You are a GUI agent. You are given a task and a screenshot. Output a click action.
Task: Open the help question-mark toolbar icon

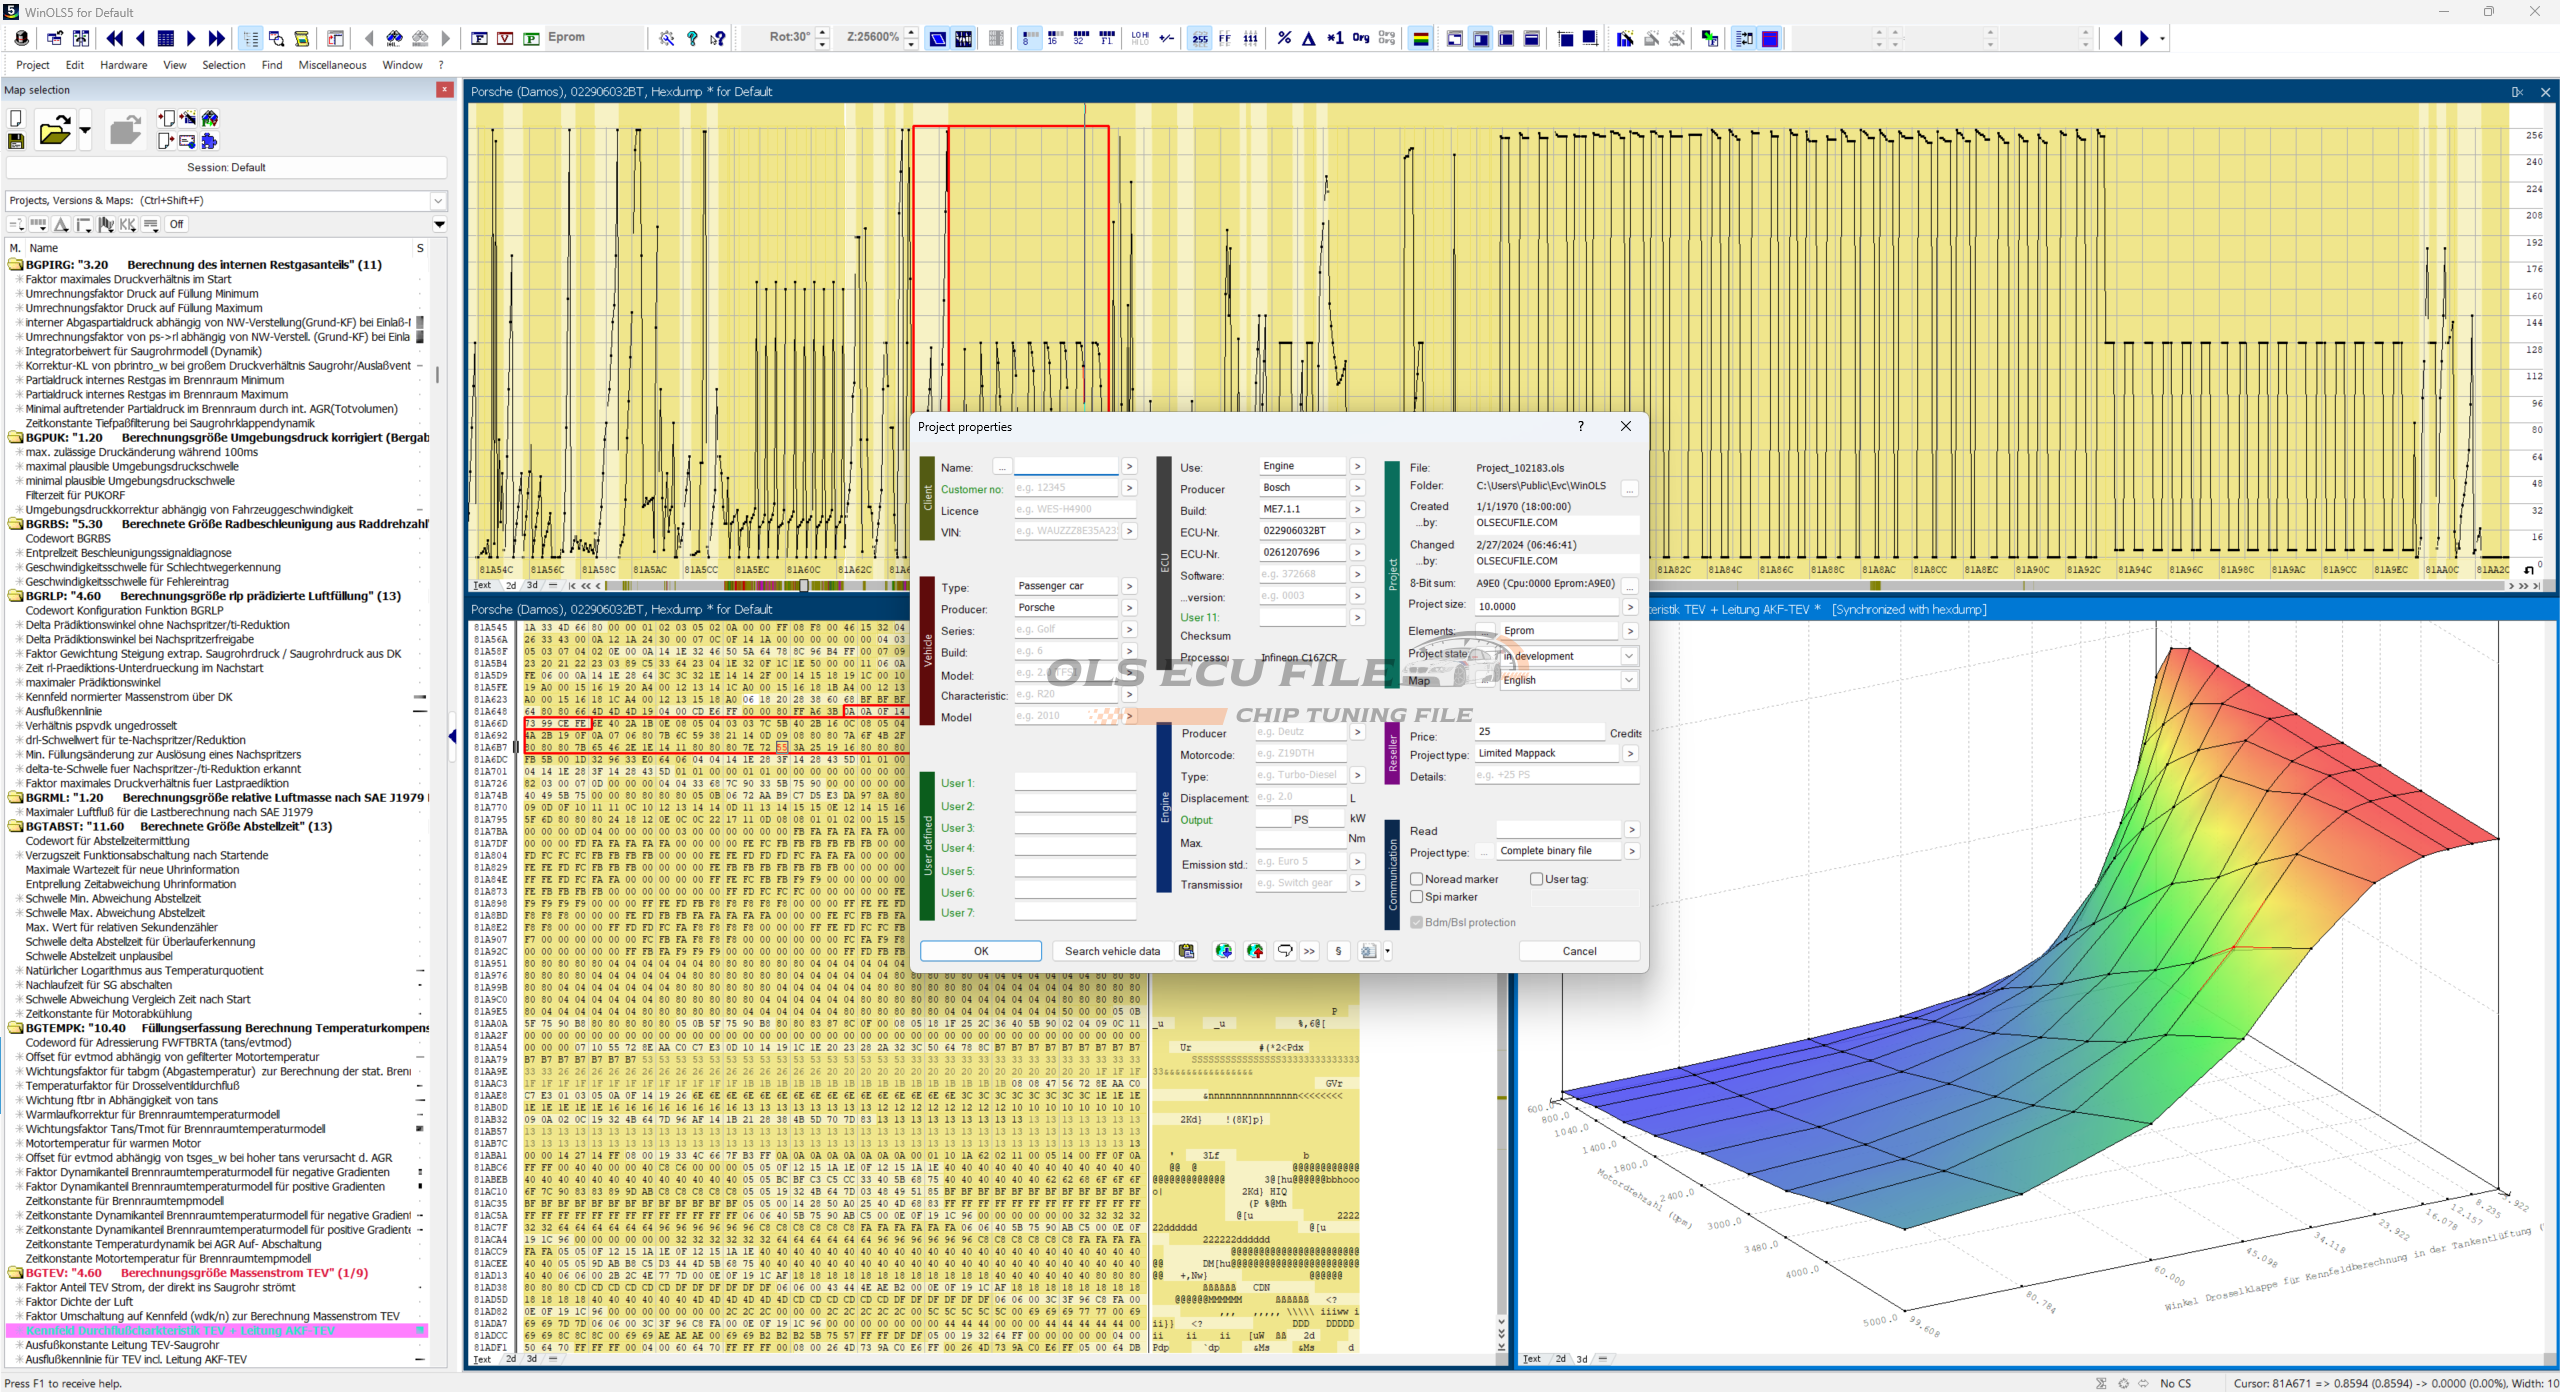[x=692, y=38]
